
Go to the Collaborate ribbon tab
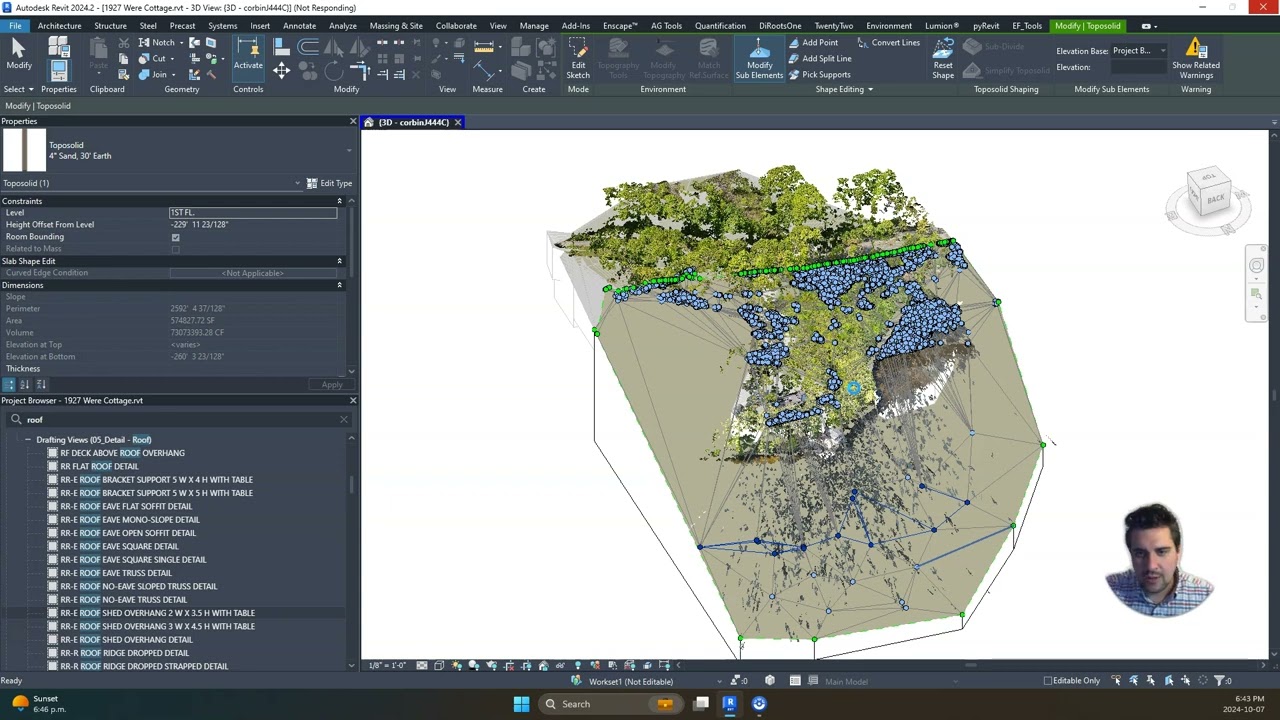pos(456,26)
